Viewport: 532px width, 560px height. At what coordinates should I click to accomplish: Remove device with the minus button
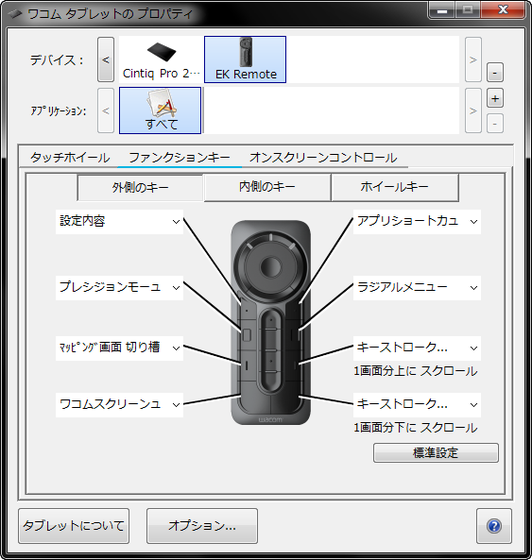(495, 72)
